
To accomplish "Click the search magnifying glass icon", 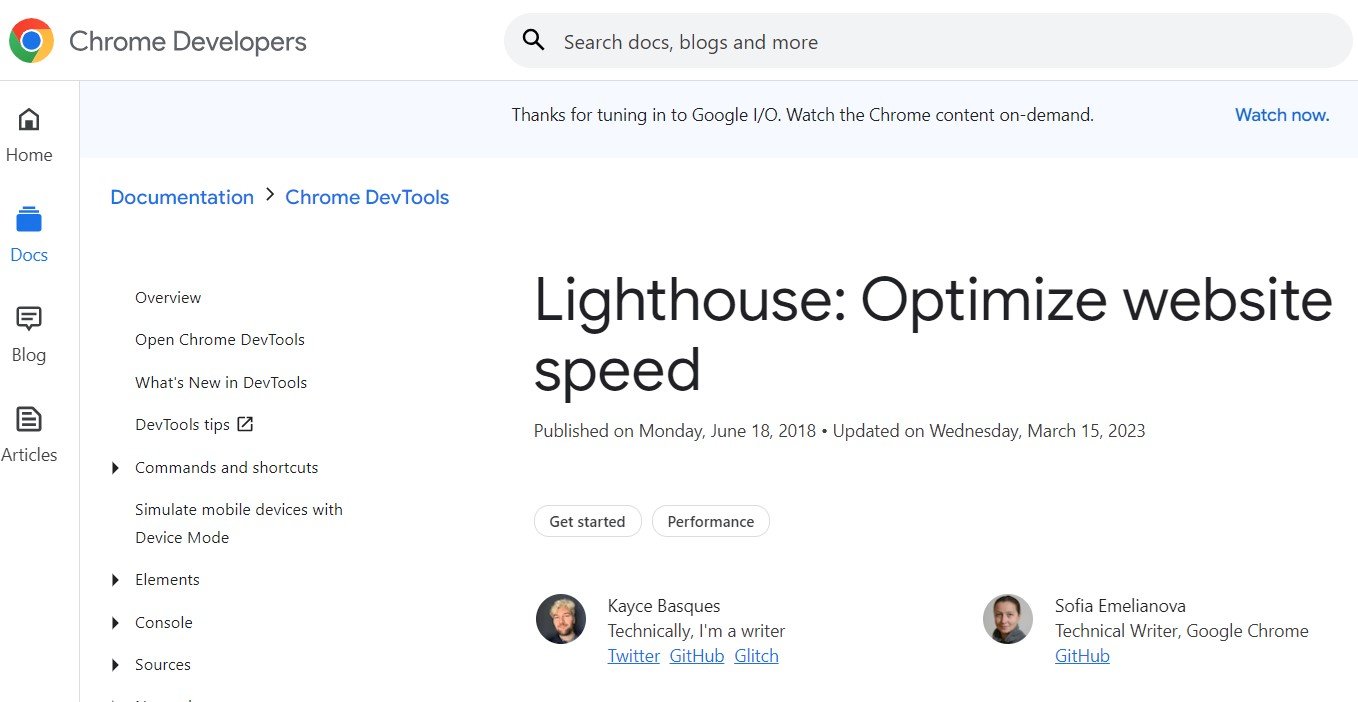I will point(533,39).
